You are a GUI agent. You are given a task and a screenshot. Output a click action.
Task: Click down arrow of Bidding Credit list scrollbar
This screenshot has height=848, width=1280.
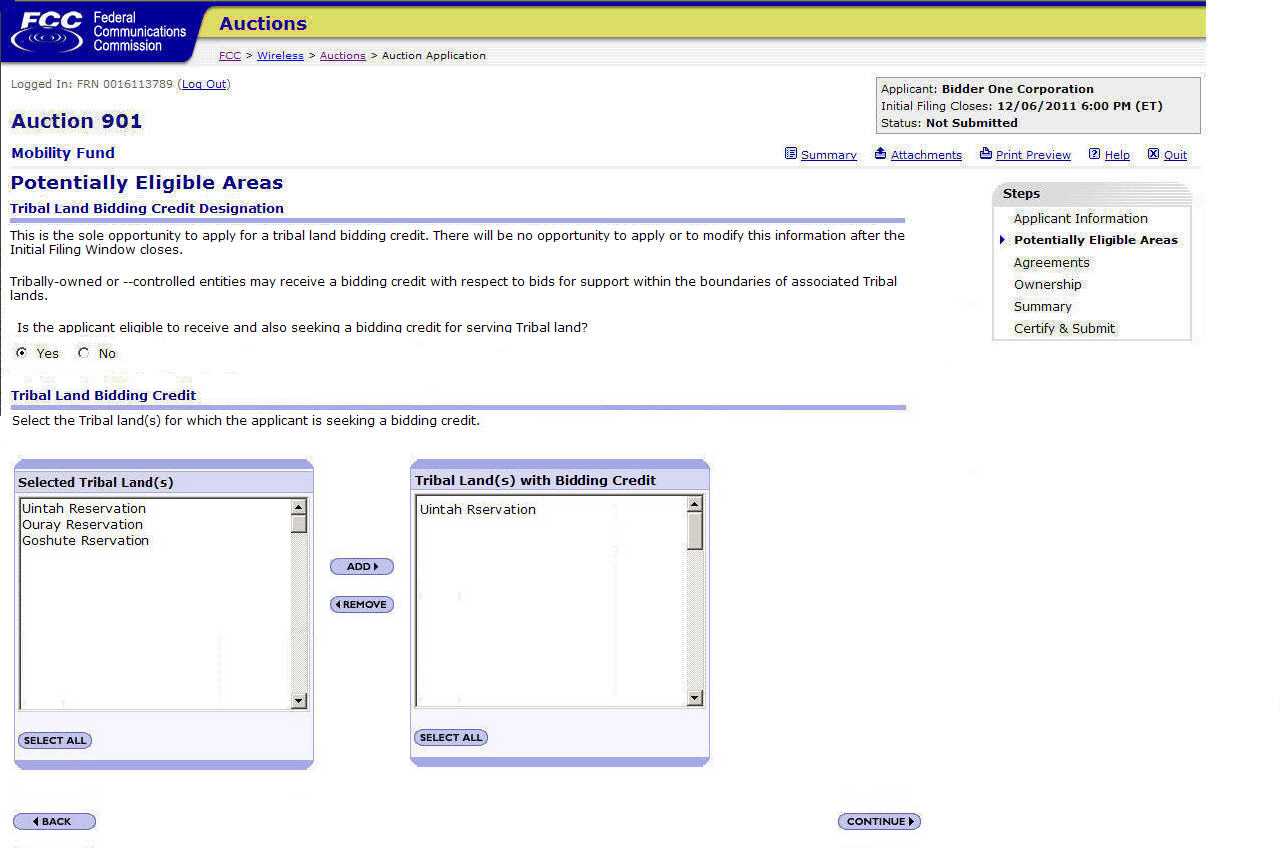[x=695, y=698]
